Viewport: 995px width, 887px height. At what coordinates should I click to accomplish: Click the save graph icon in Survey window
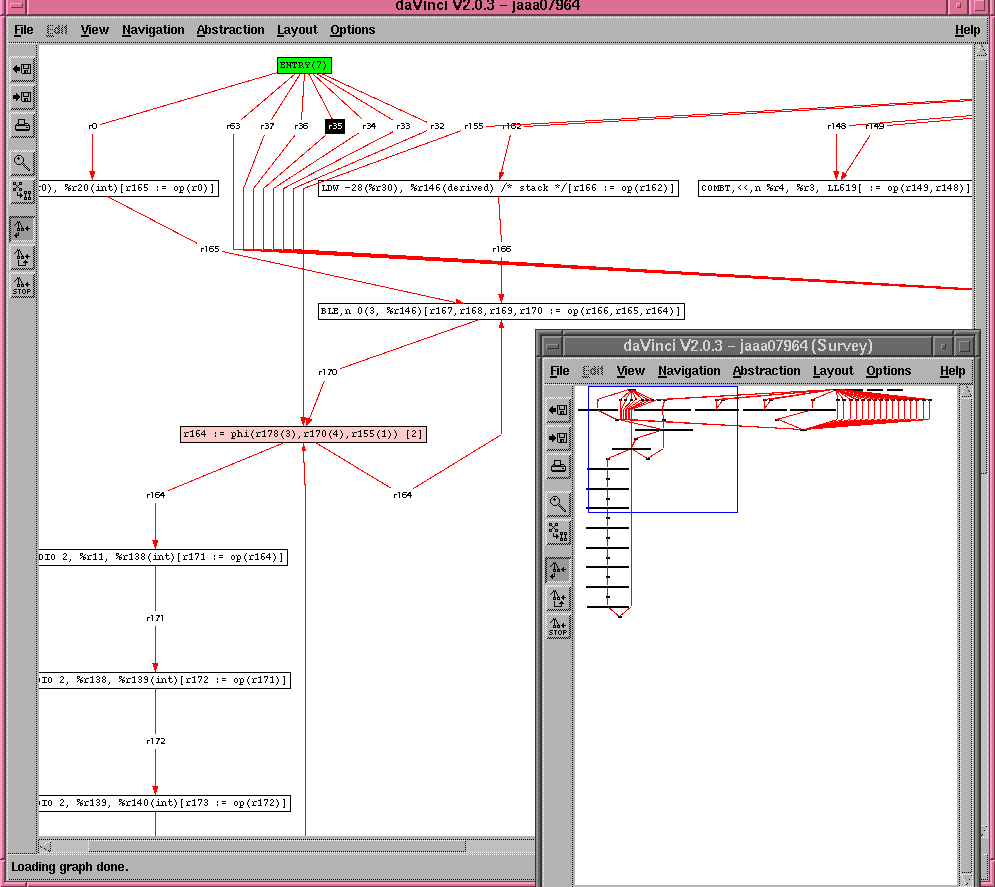pos(558,438)
